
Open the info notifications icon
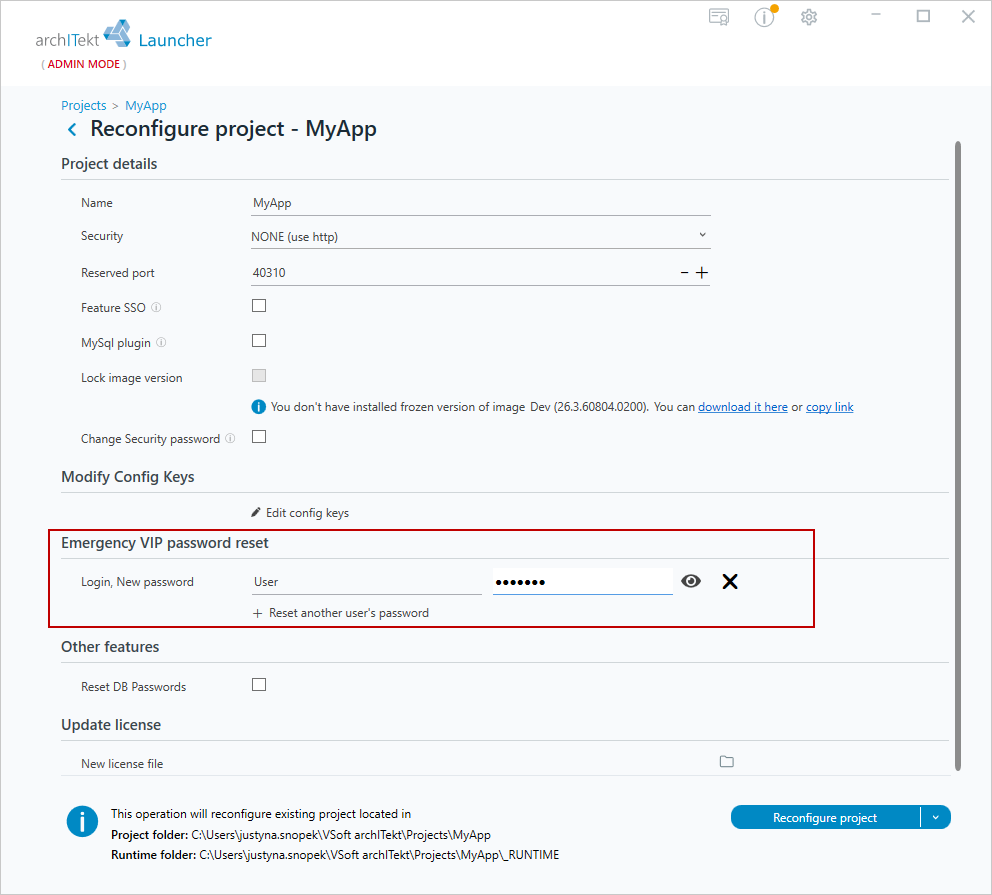coord(765,16)
